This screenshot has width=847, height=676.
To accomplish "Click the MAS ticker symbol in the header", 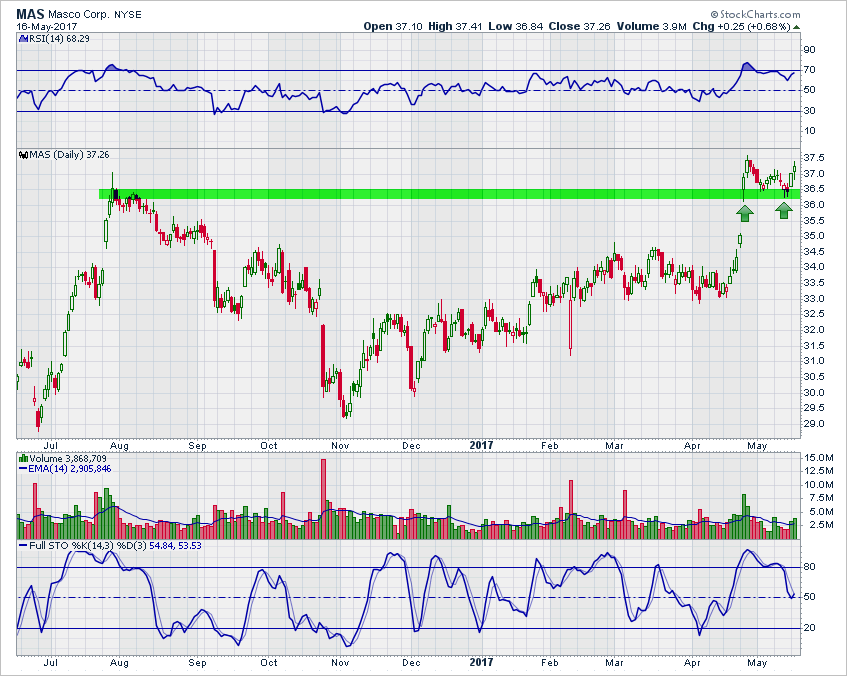I will [30, 15].
